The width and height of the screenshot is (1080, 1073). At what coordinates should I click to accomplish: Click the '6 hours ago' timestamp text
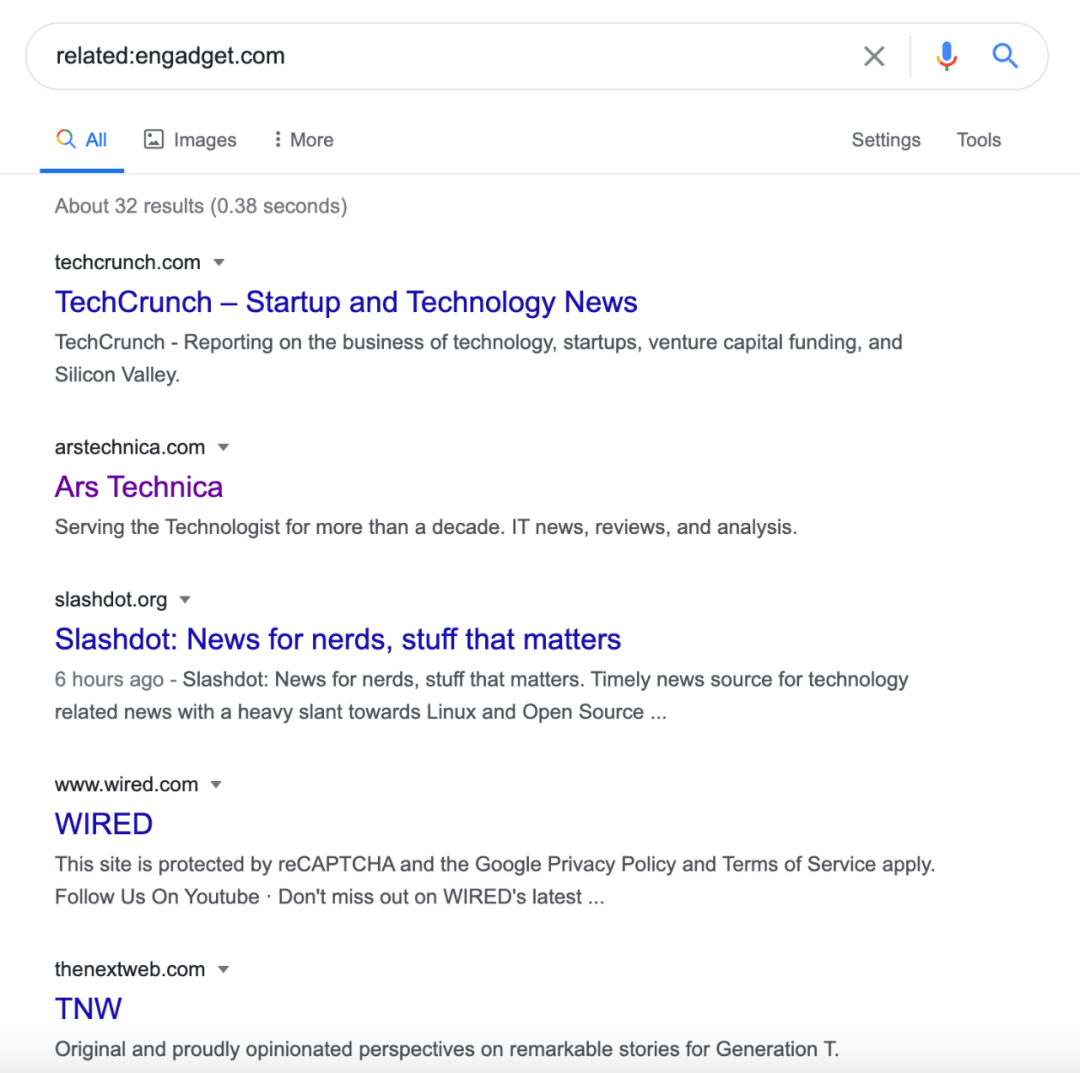point(109,680)
